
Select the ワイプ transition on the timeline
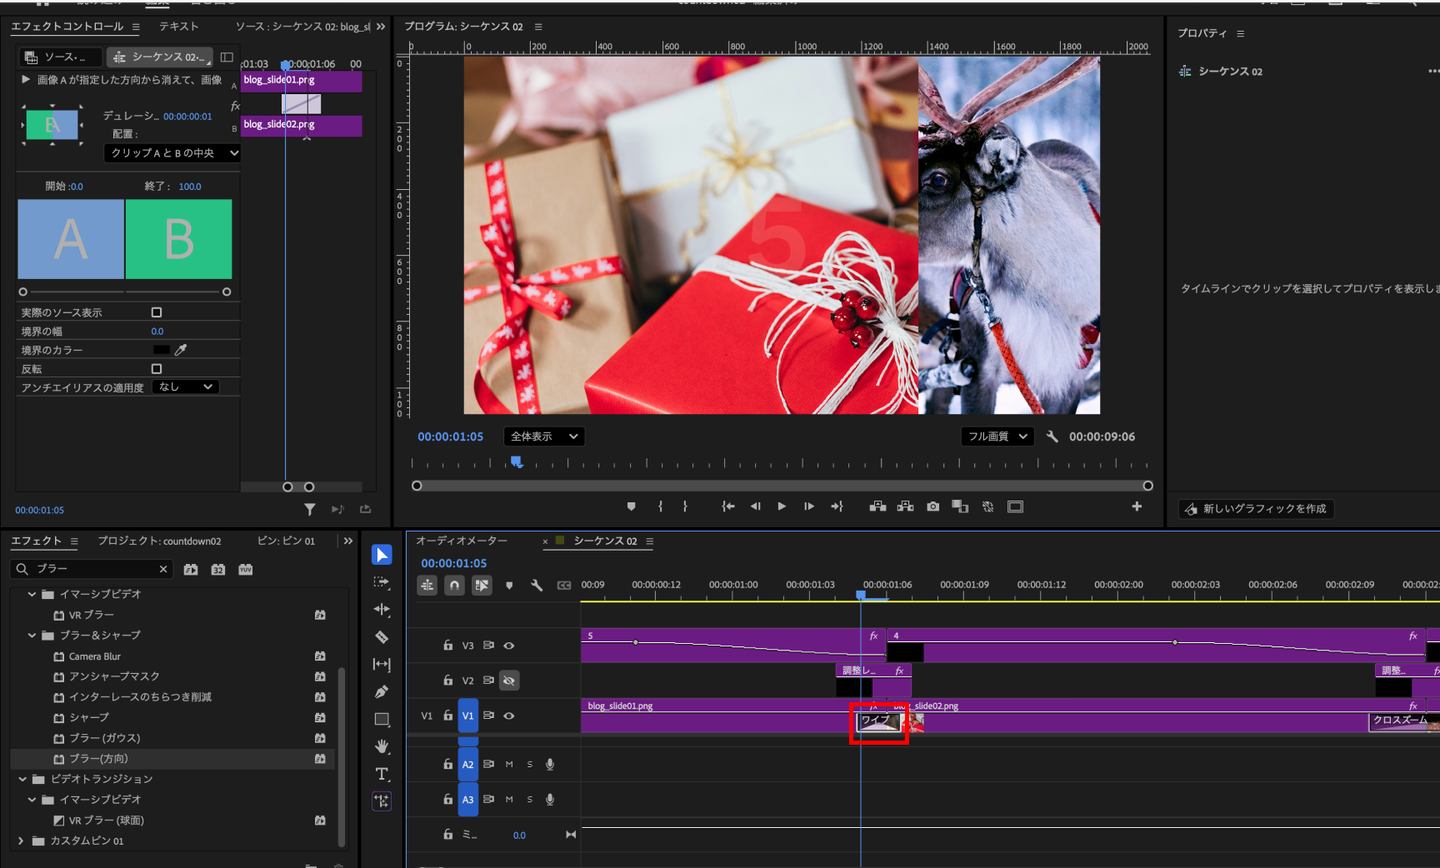click(x=878, y=722)
